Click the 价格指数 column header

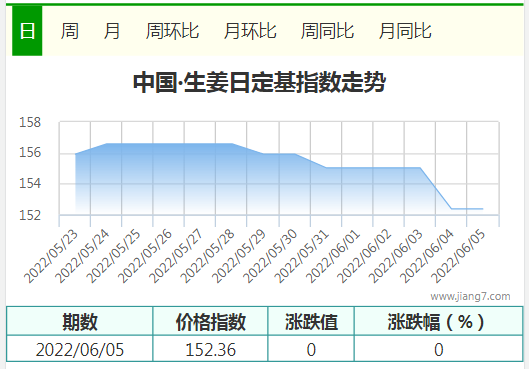210,321
